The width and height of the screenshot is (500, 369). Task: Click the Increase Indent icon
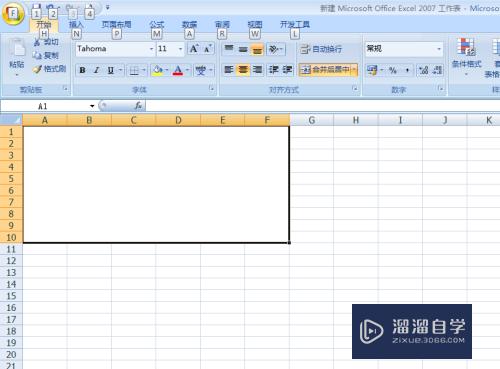pos(288,70)
